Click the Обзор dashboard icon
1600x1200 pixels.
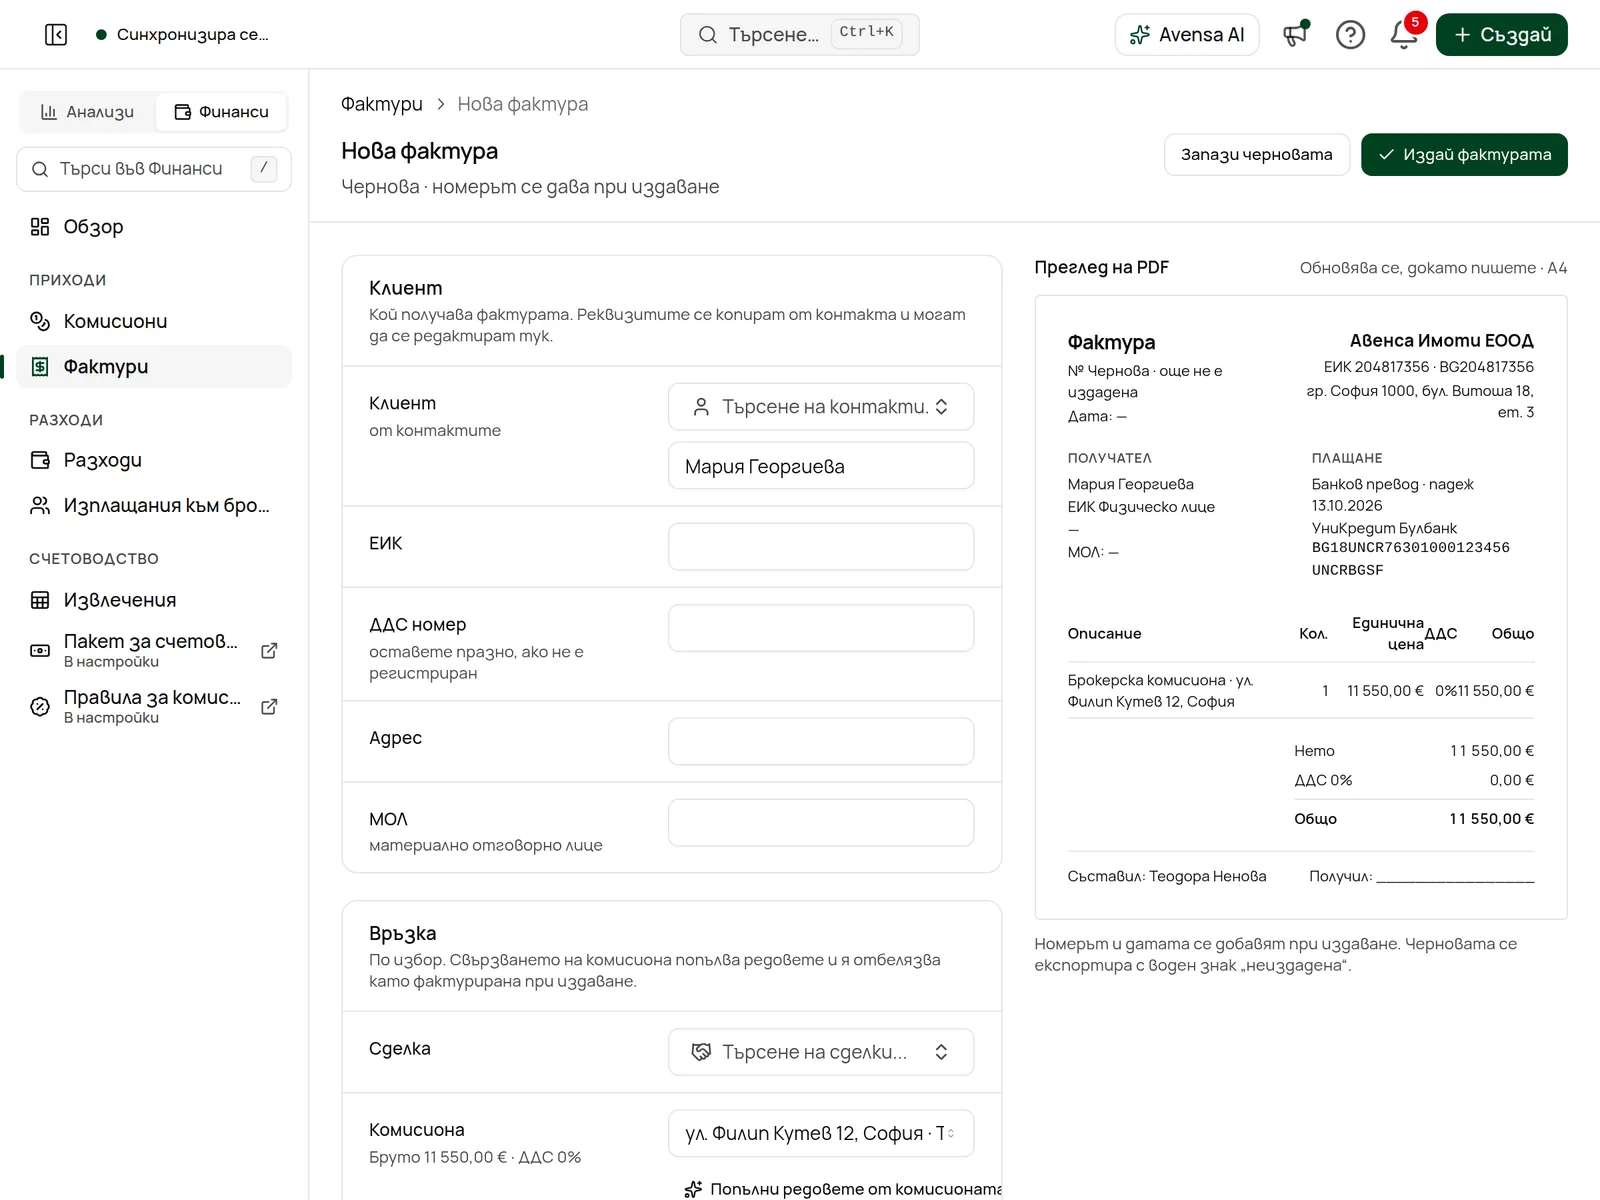40,227
